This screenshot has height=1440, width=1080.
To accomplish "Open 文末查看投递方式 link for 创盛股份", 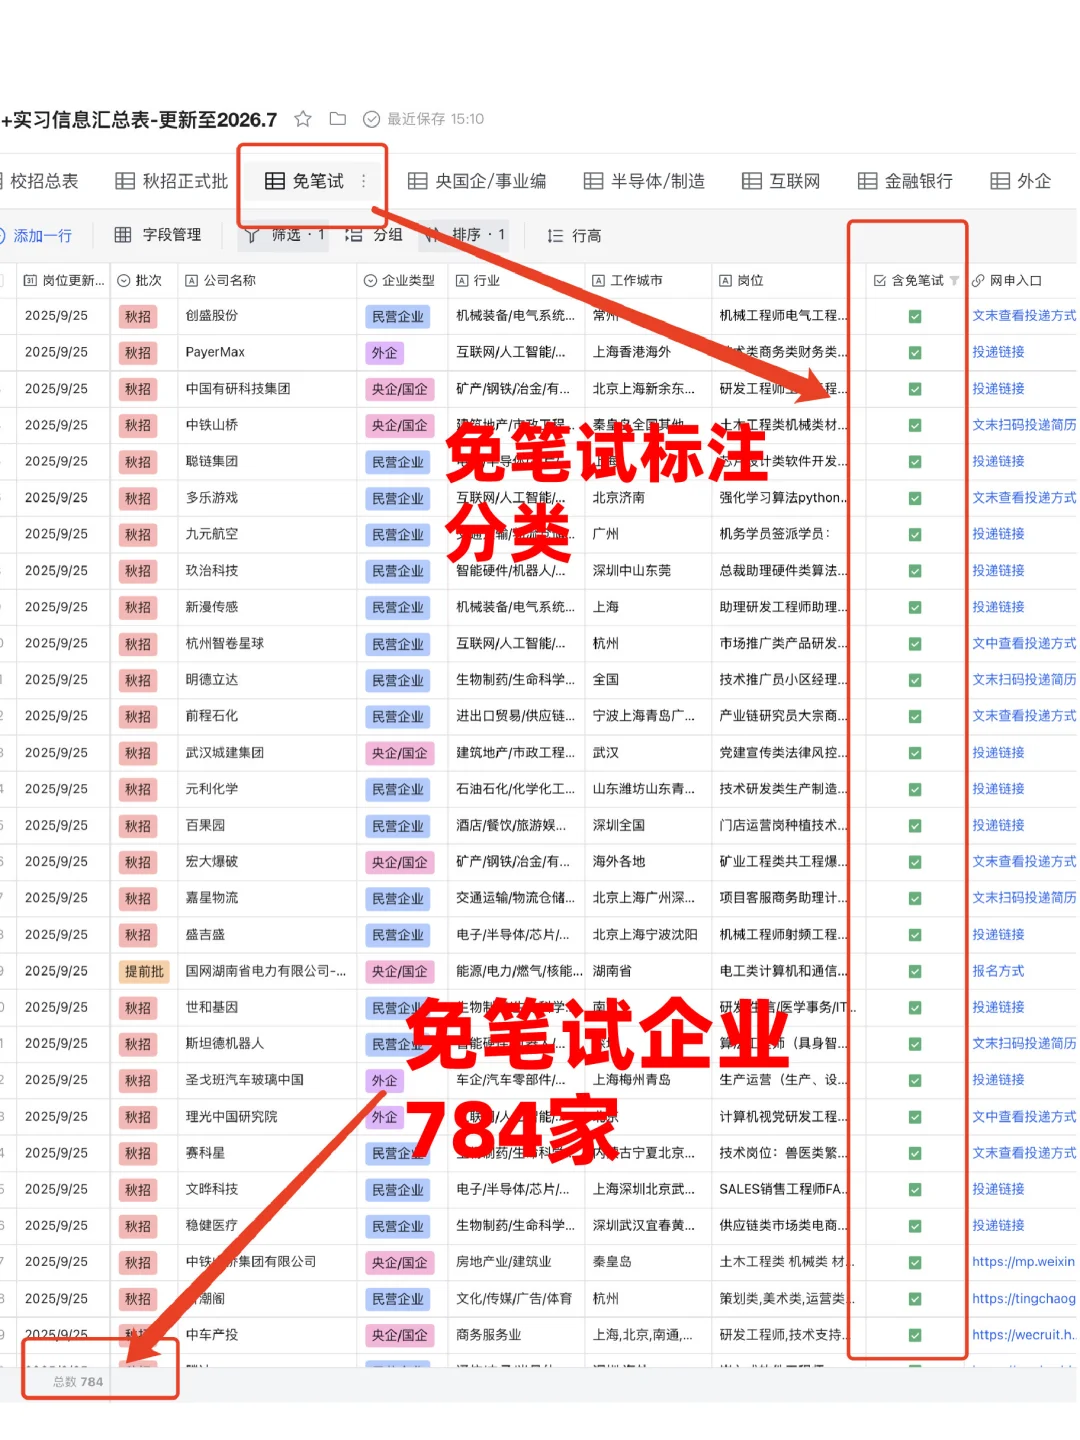I will click(1024, 316).
